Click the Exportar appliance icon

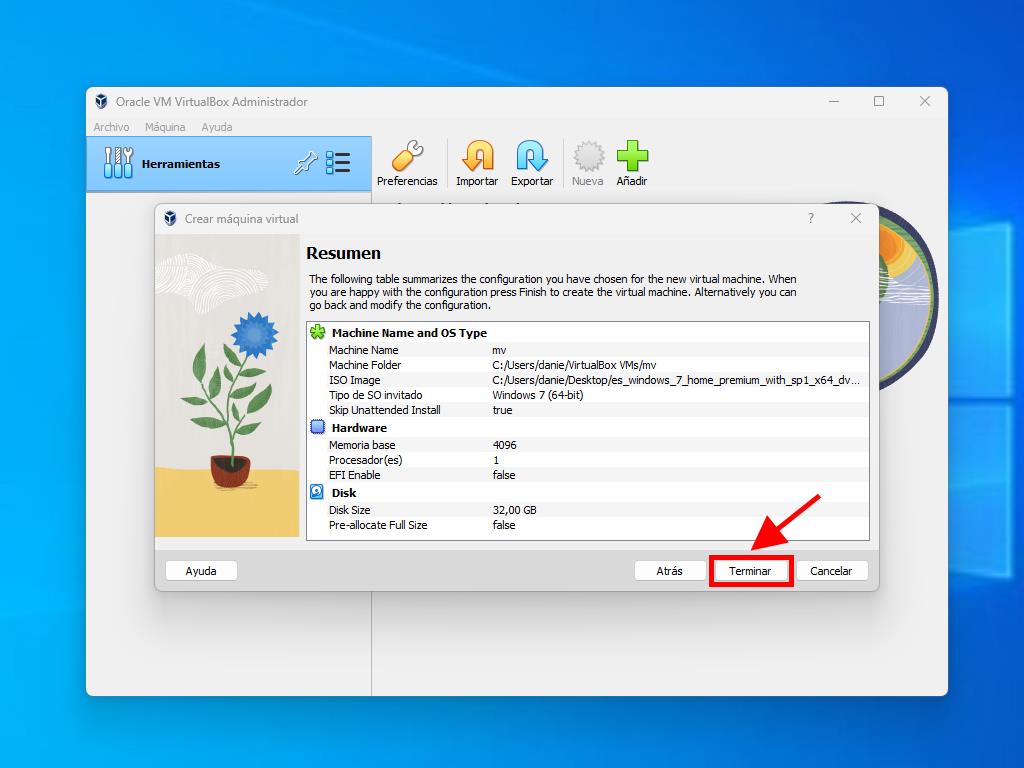(531, 157)
